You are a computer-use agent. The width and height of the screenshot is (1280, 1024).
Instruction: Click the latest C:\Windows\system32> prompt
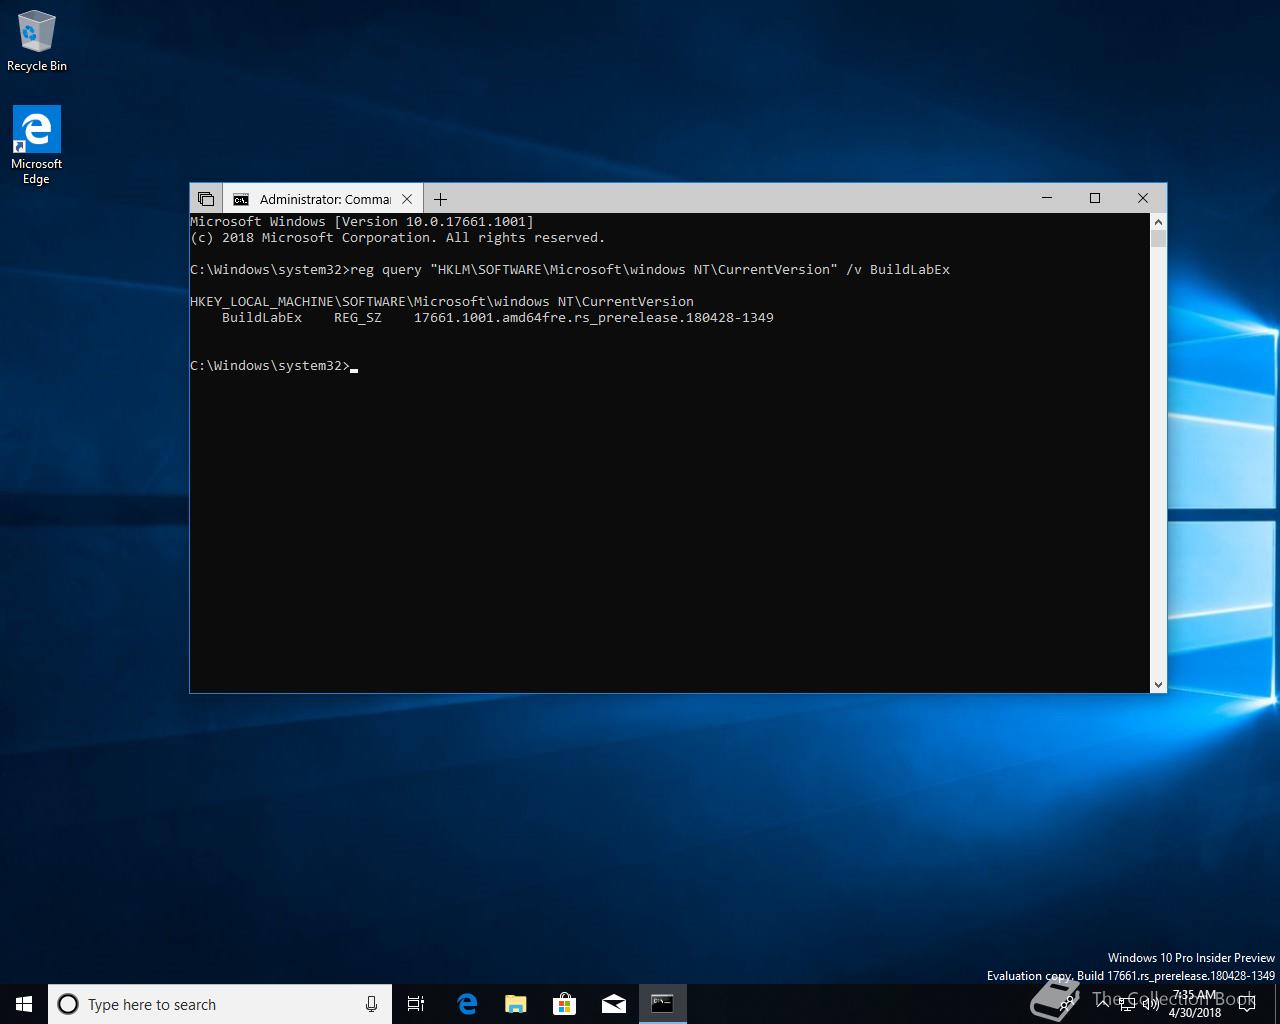(270, 365)
